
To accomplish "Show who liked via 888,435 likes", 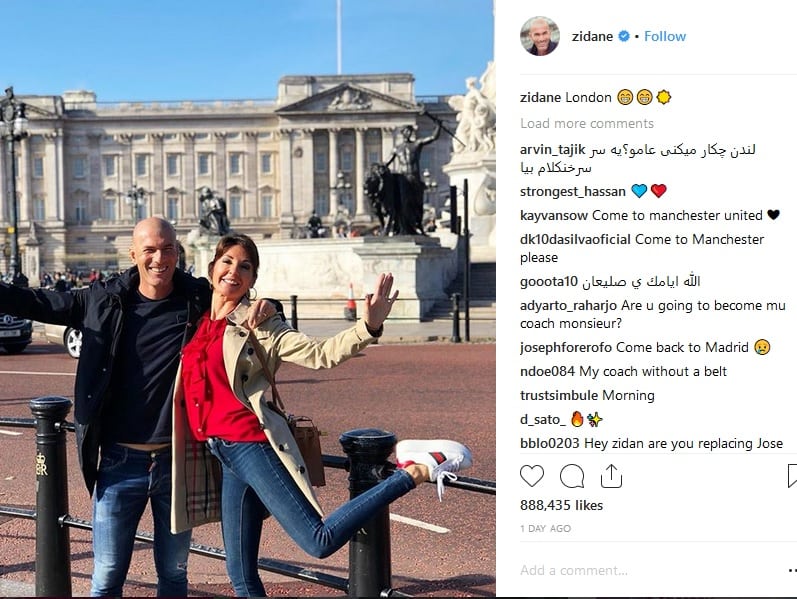I will [561, 505].
